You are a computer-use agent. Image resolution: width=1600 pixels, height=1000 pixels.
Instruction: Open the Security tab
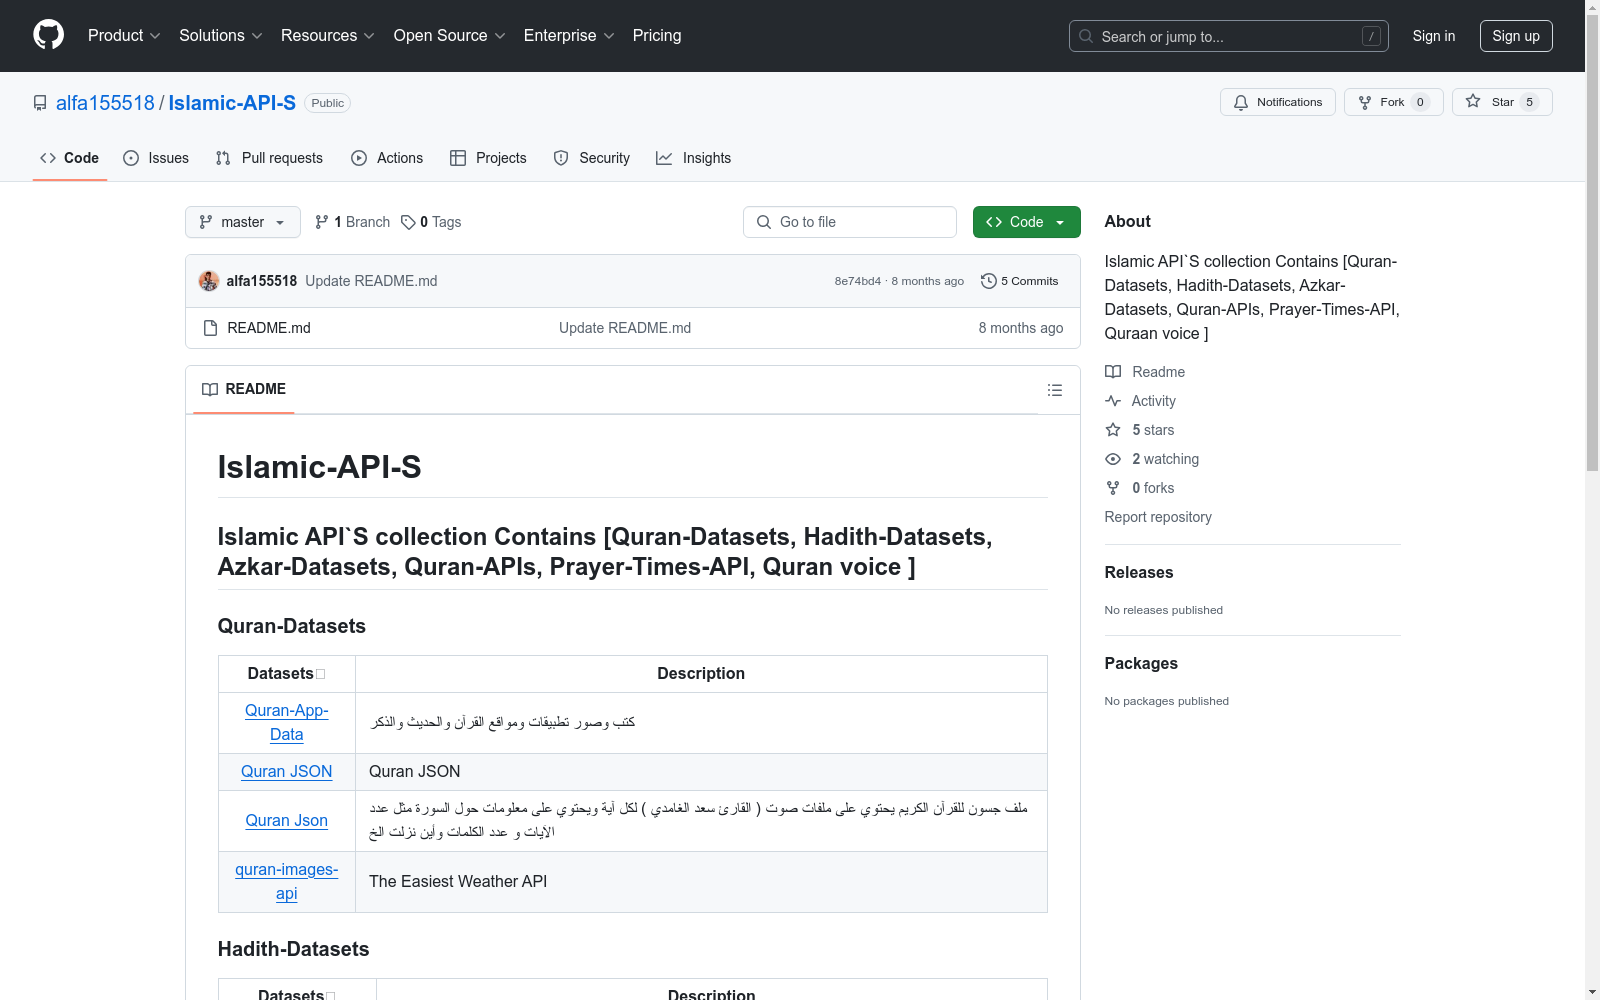pos(592,158)
